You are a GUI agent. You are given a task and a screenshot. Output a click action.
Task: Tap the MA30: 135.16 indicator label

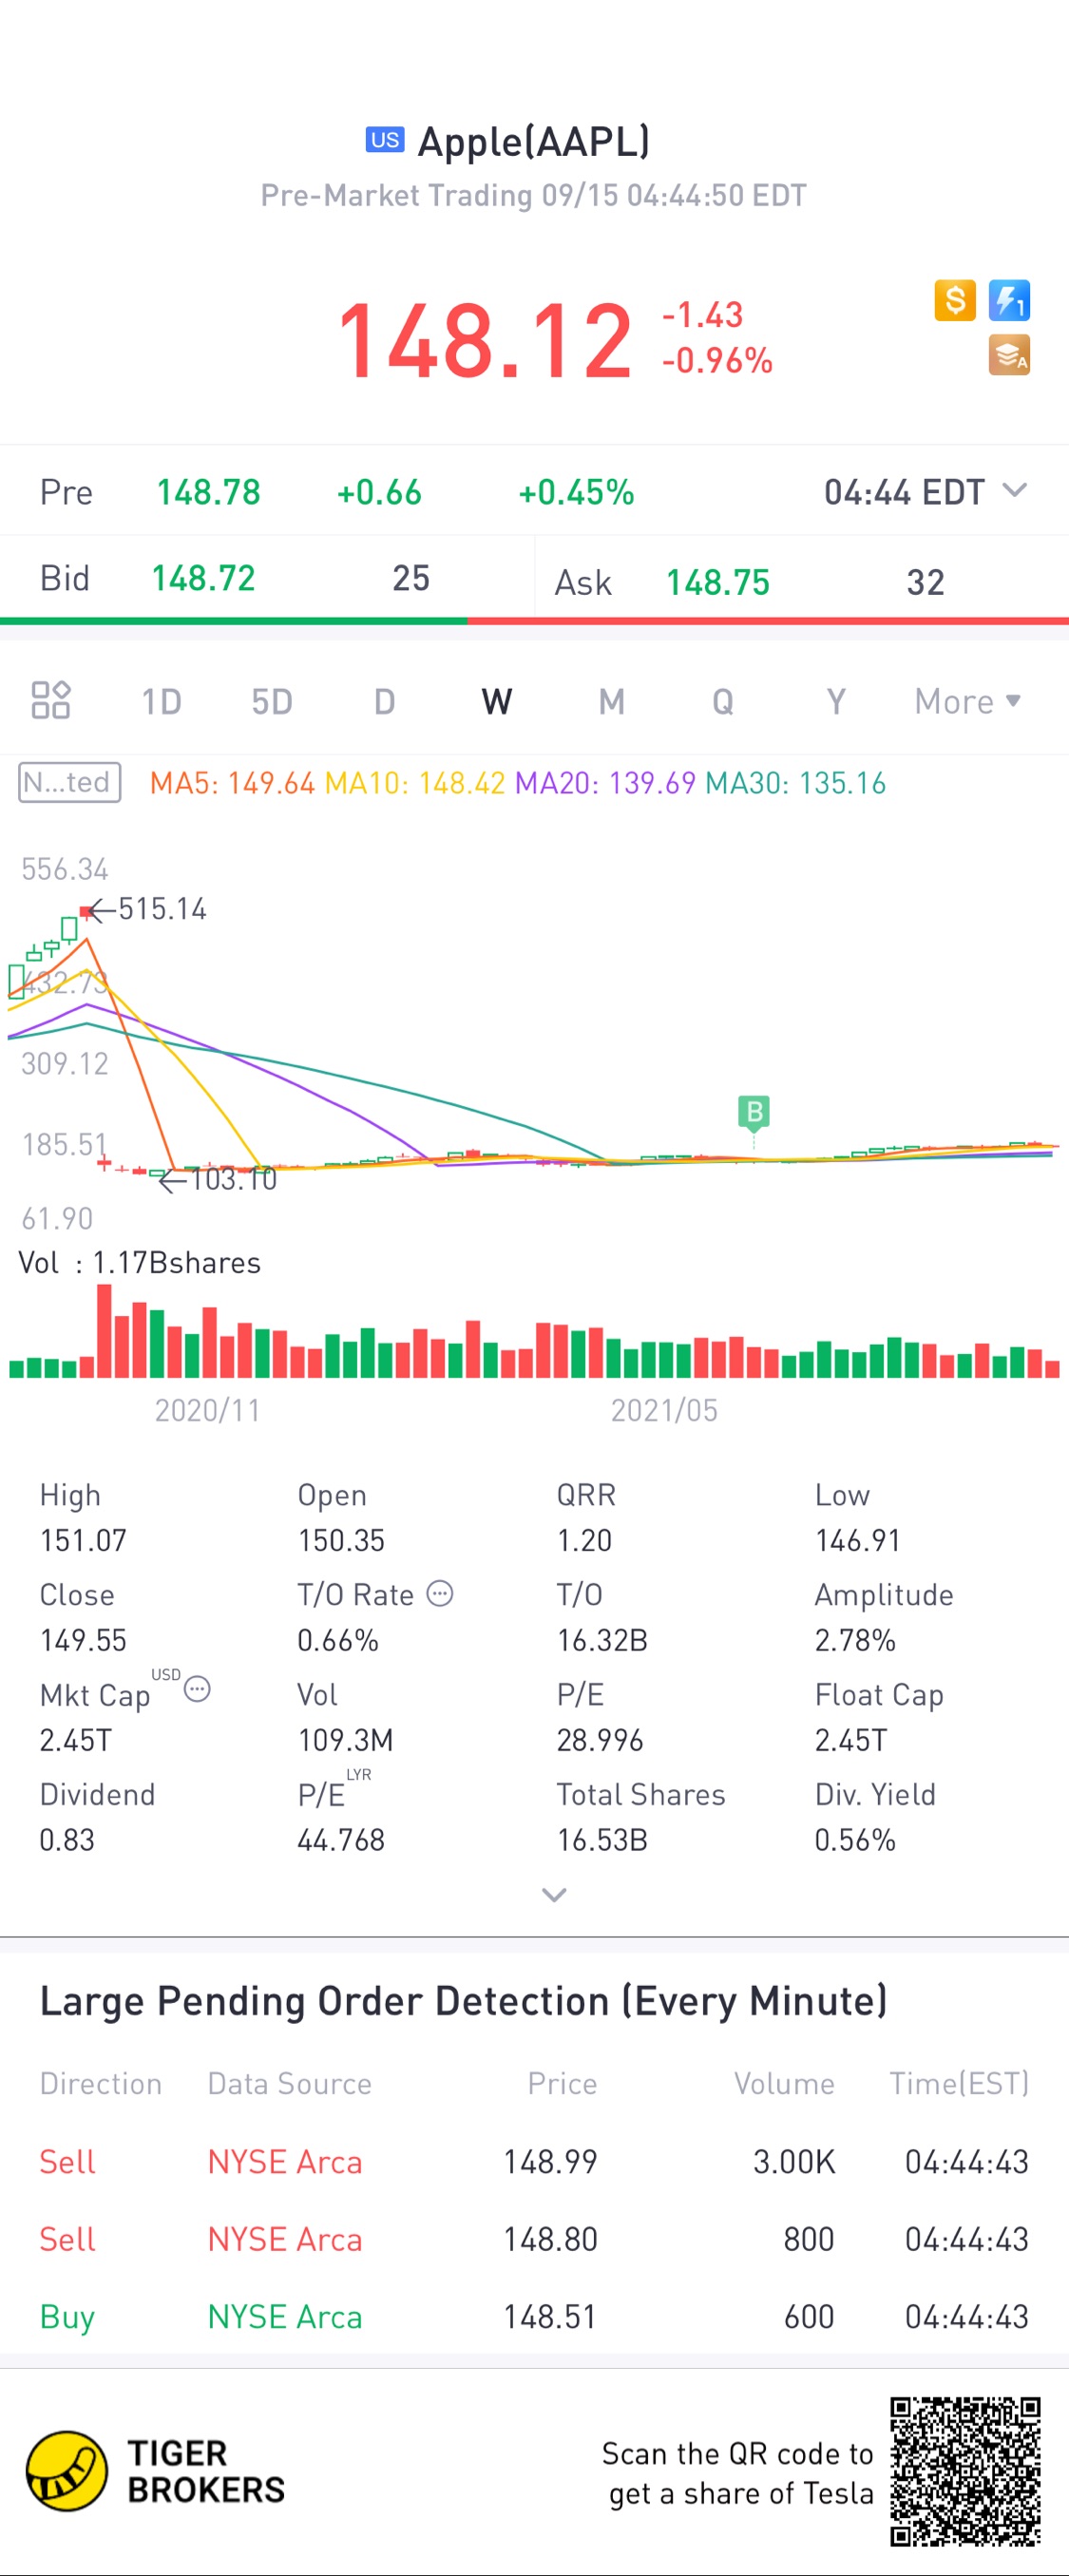coord(796,783)
